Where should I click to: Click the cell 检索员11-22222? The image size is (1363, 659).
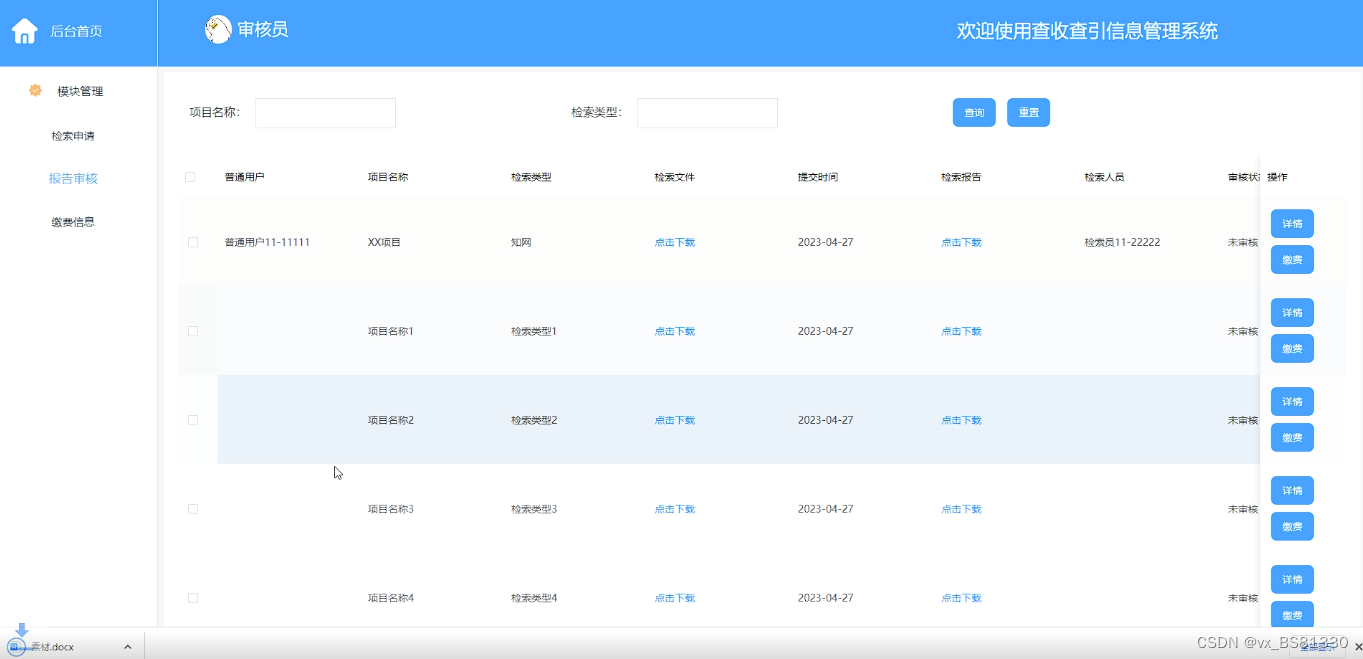point(1122,242)
